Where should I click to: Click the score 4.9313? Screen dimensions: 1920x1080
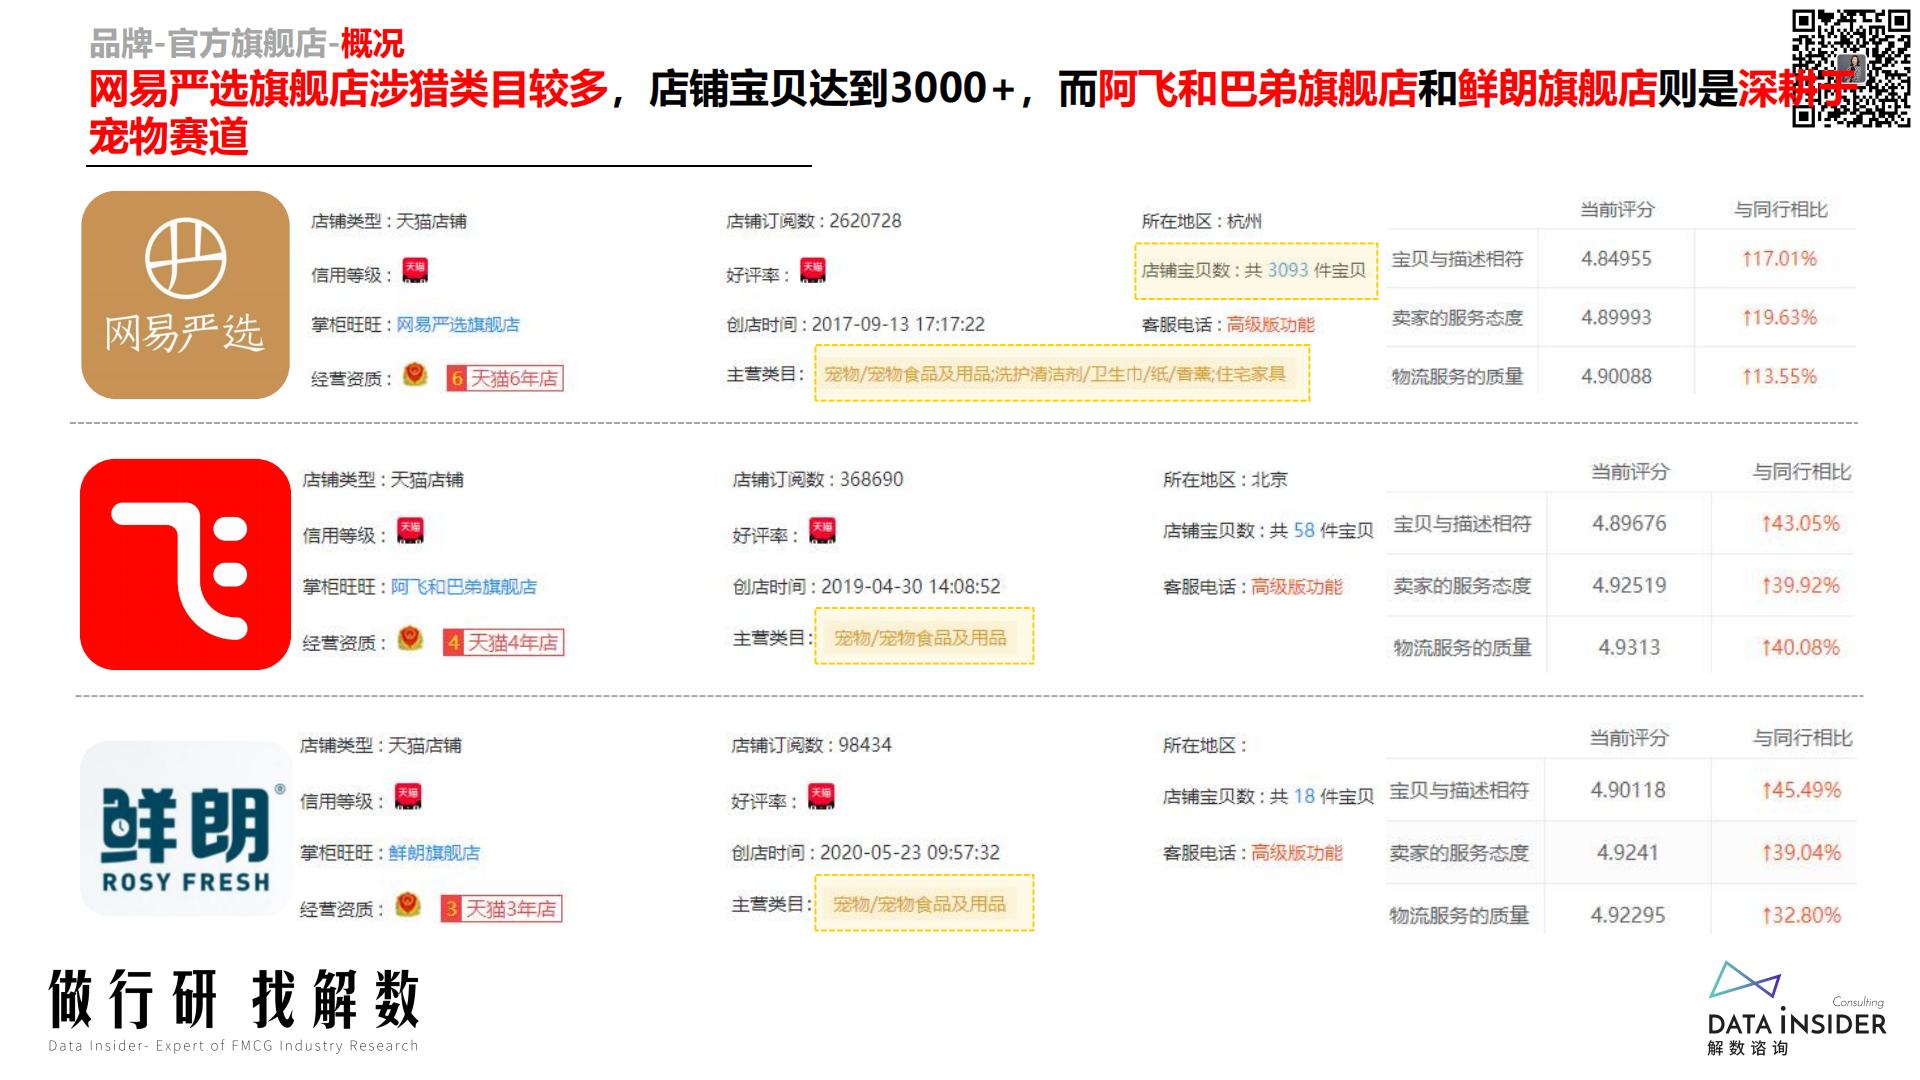(1629, 647)
